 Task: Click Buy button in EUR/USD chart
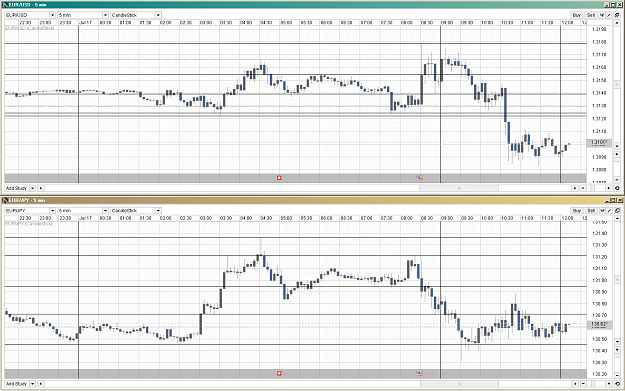pos(577,15)
